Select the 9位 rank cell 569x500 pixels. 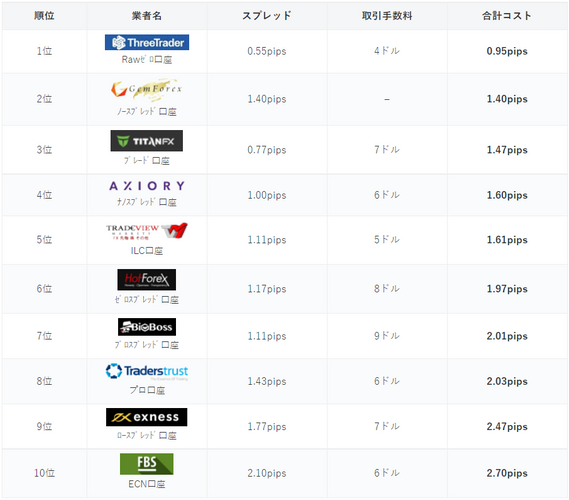tap(44, 427)
